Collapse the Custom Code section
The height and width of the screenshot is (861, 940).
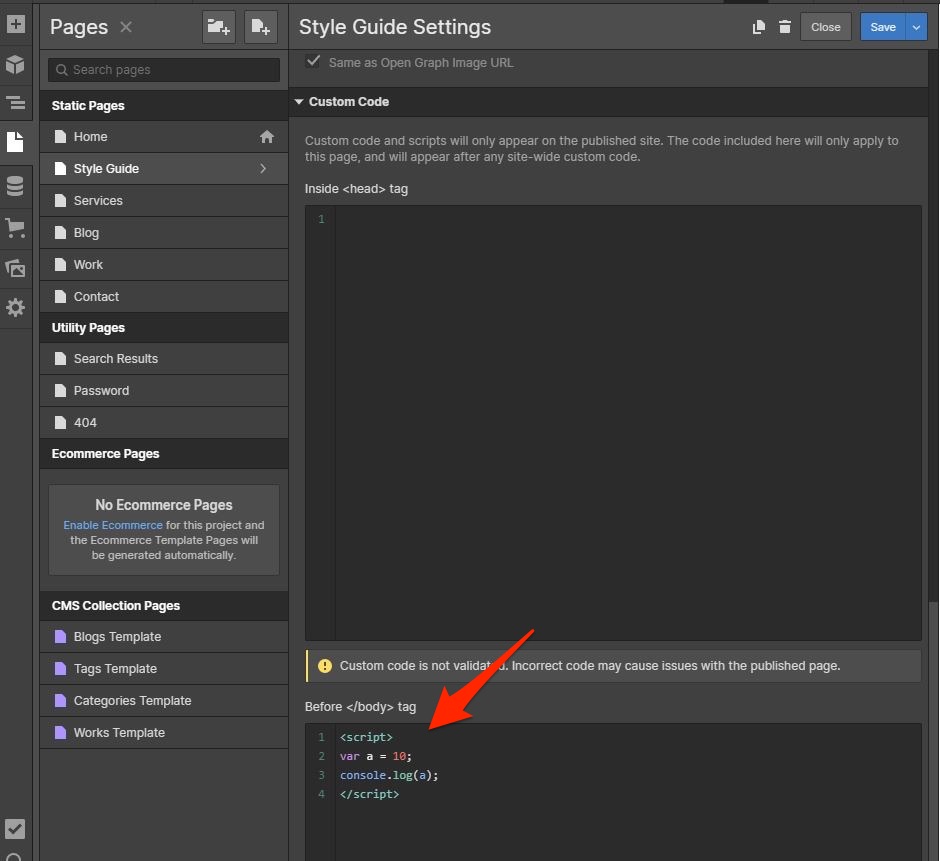(299, 102)
